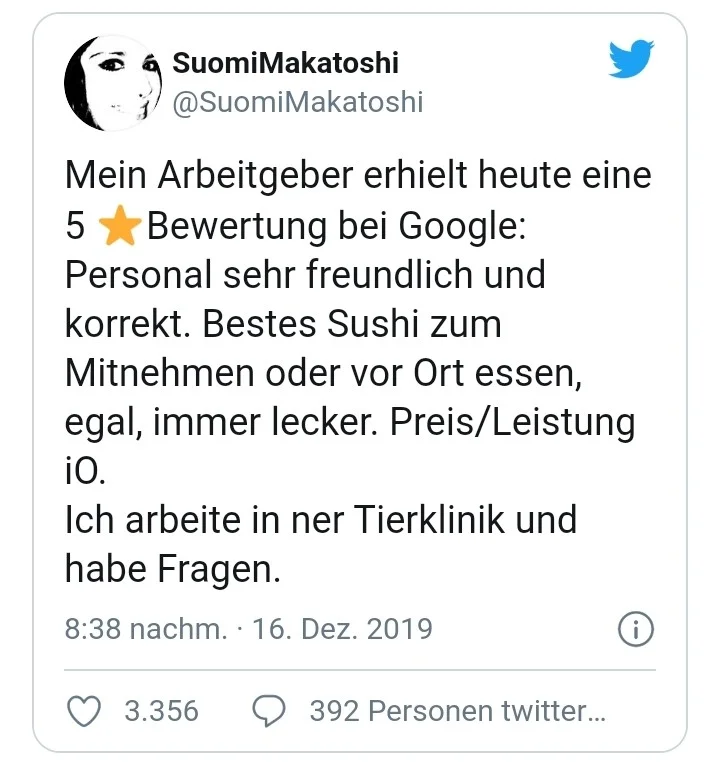Image resolution: width=716 pixels, height=762 pixels.
Task: Click the "Mitnehmen" word in the tweet
Action: pos(157,374)
